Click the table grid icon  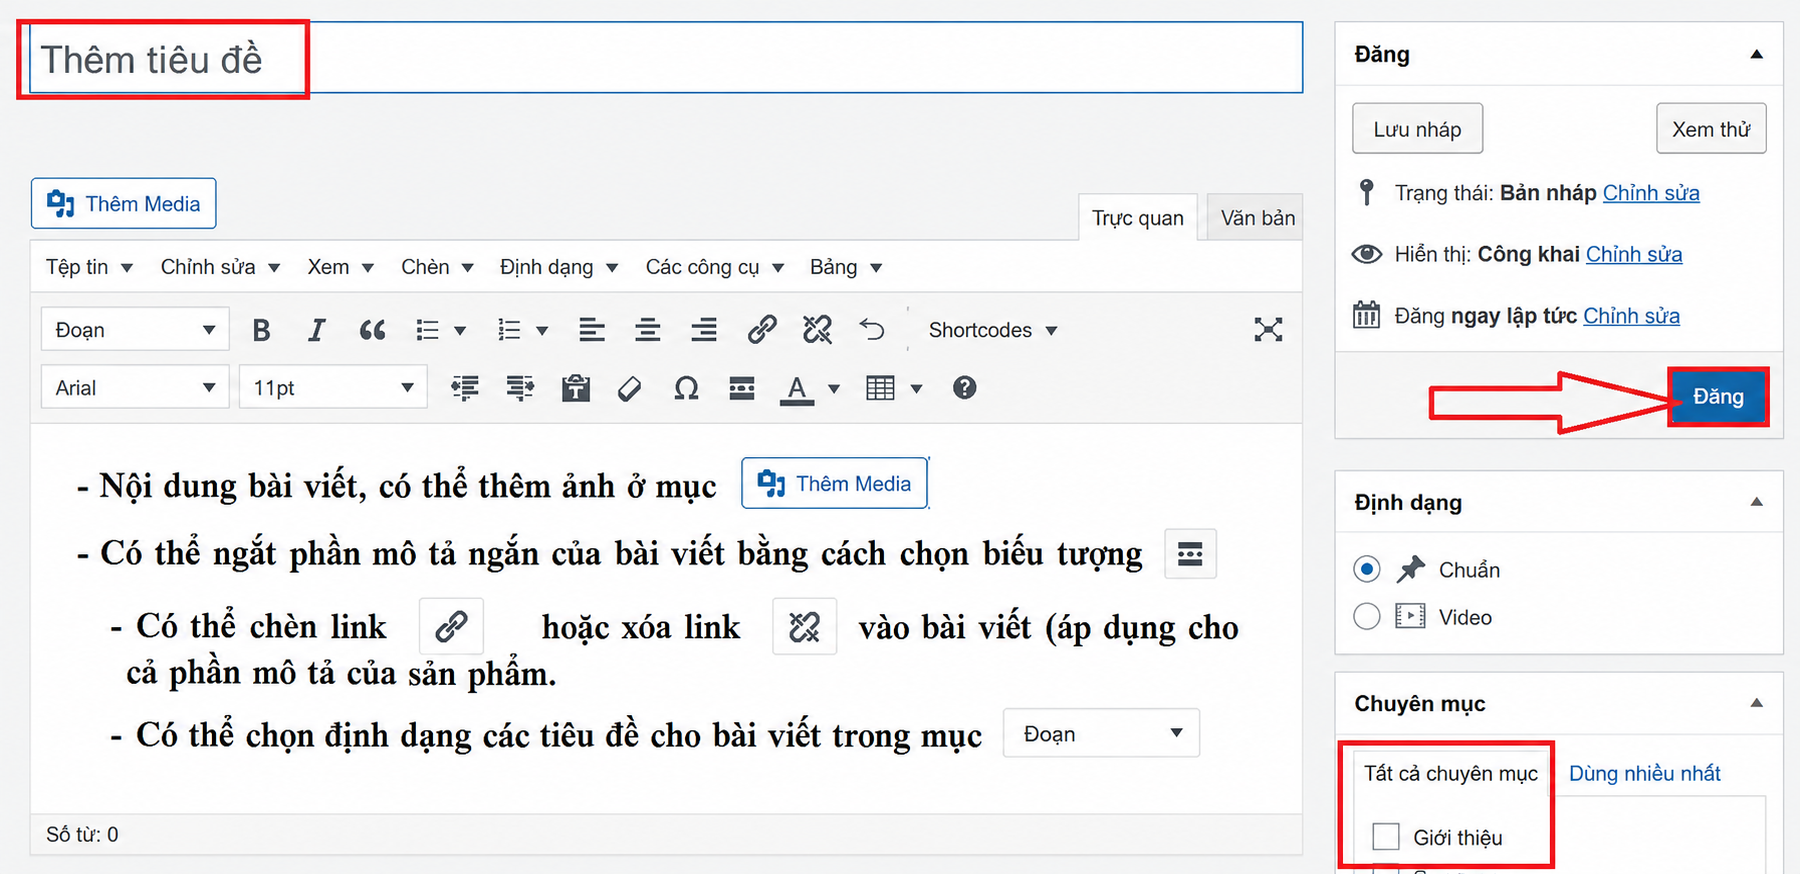point(880,388)
